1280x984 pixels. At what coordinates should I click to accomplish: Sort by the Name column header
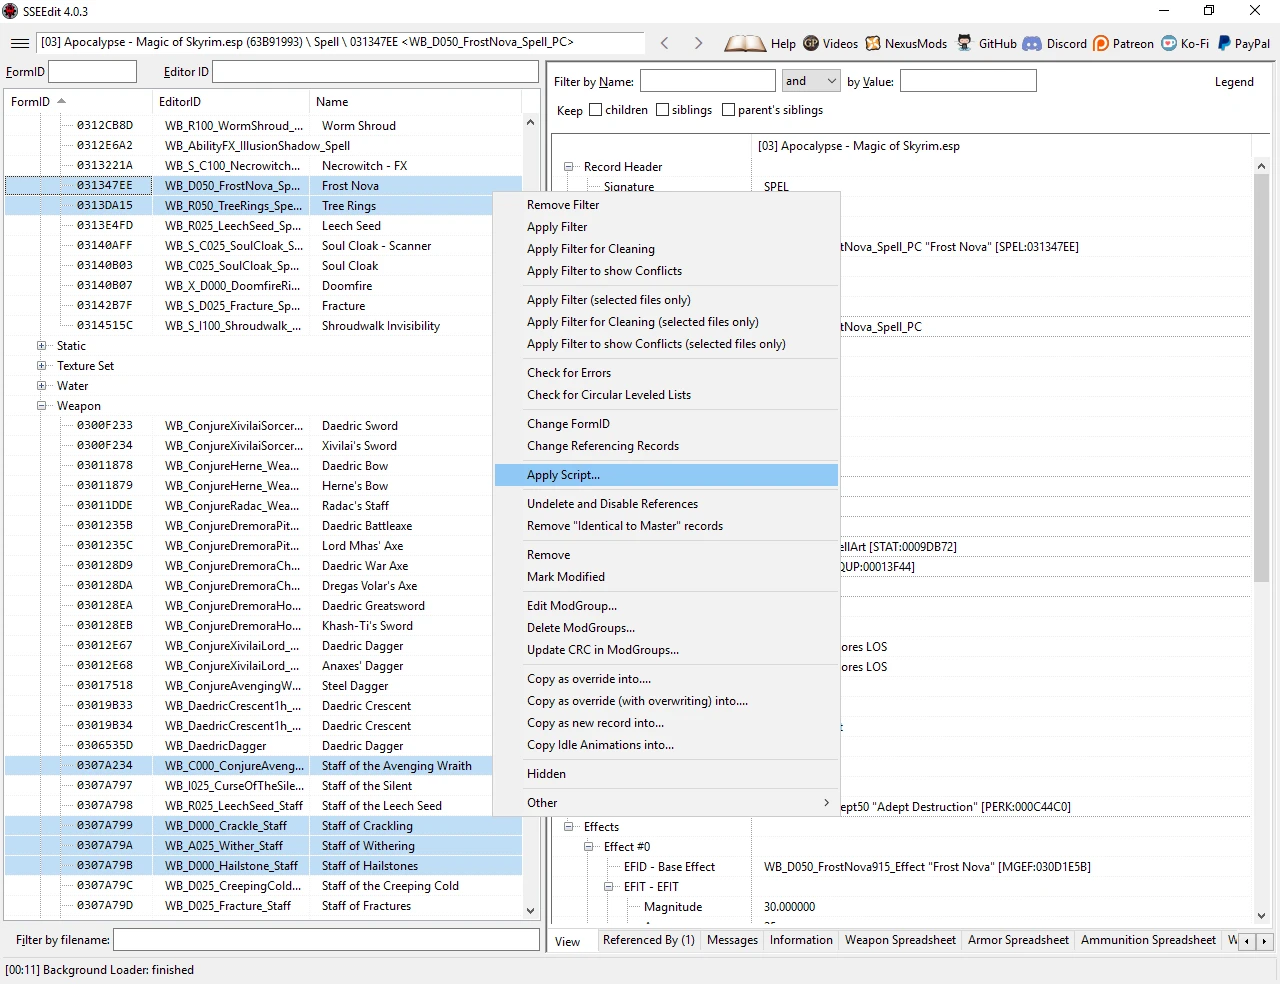415,102
